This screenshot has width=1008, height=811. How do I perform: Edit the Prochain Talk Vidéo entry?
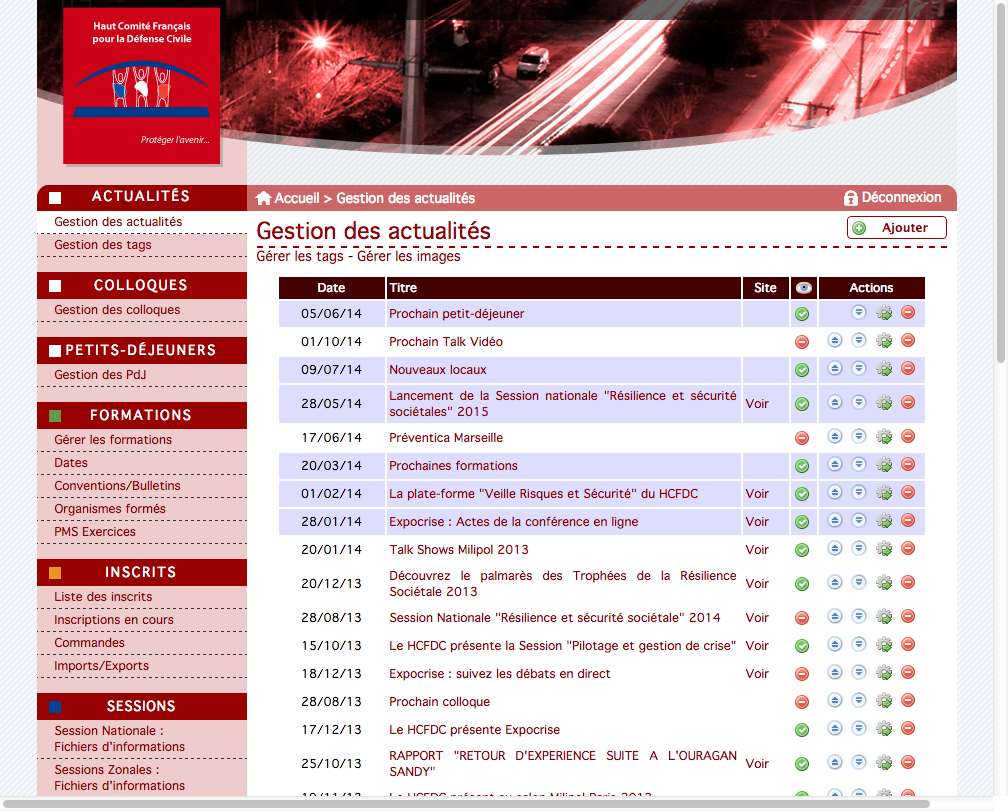point(885,341)
